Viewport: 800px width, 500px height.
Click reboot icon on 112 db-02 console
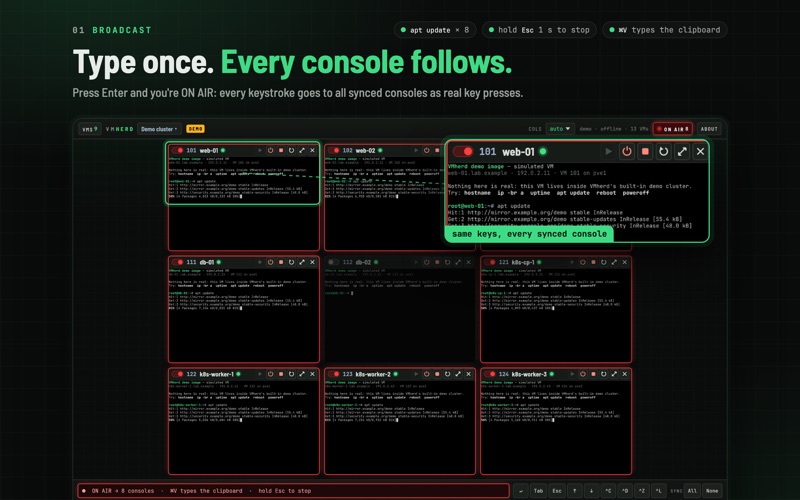[x=447, y=262]
